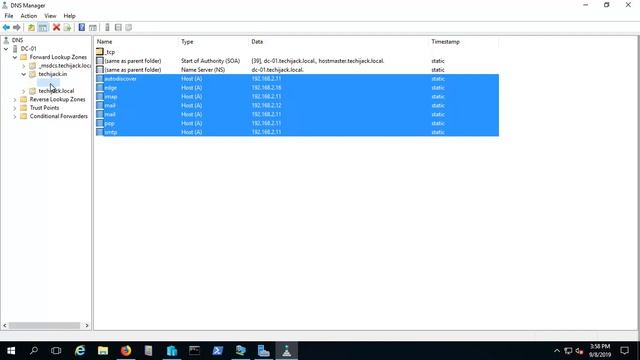Select the techijack.in zone

tap(53, 74)
